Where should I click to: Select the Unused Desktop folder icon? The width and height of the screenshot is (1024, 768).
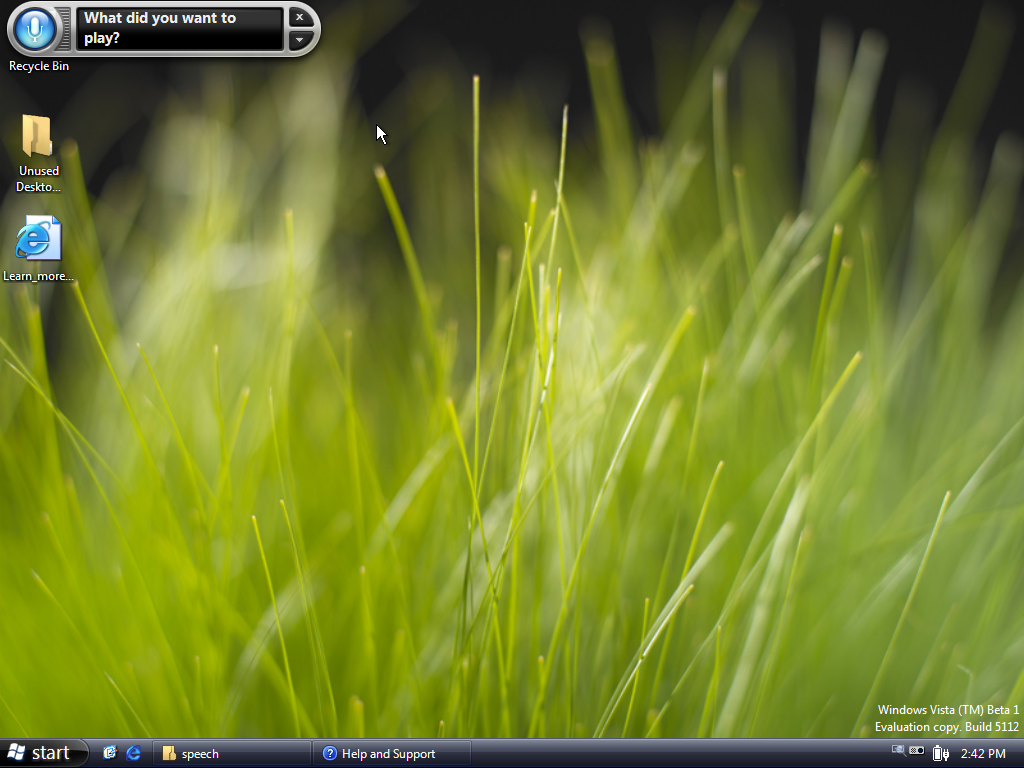tap(37, 136)
